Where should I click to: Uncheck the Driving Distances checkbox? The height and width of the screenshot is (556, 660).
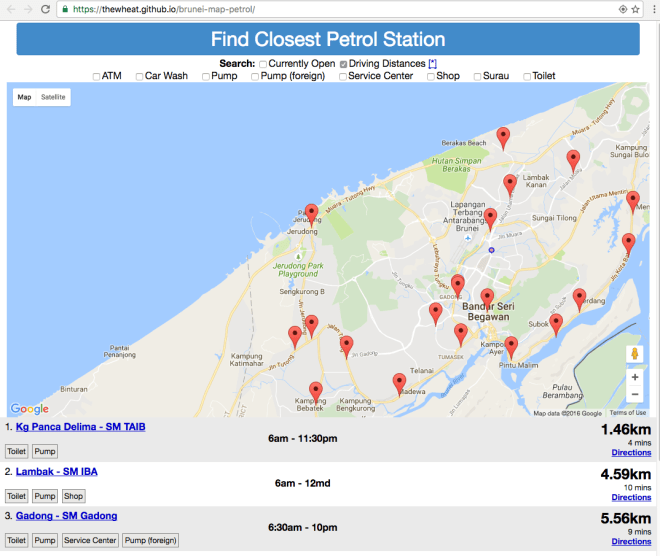[x=343, y=64]
